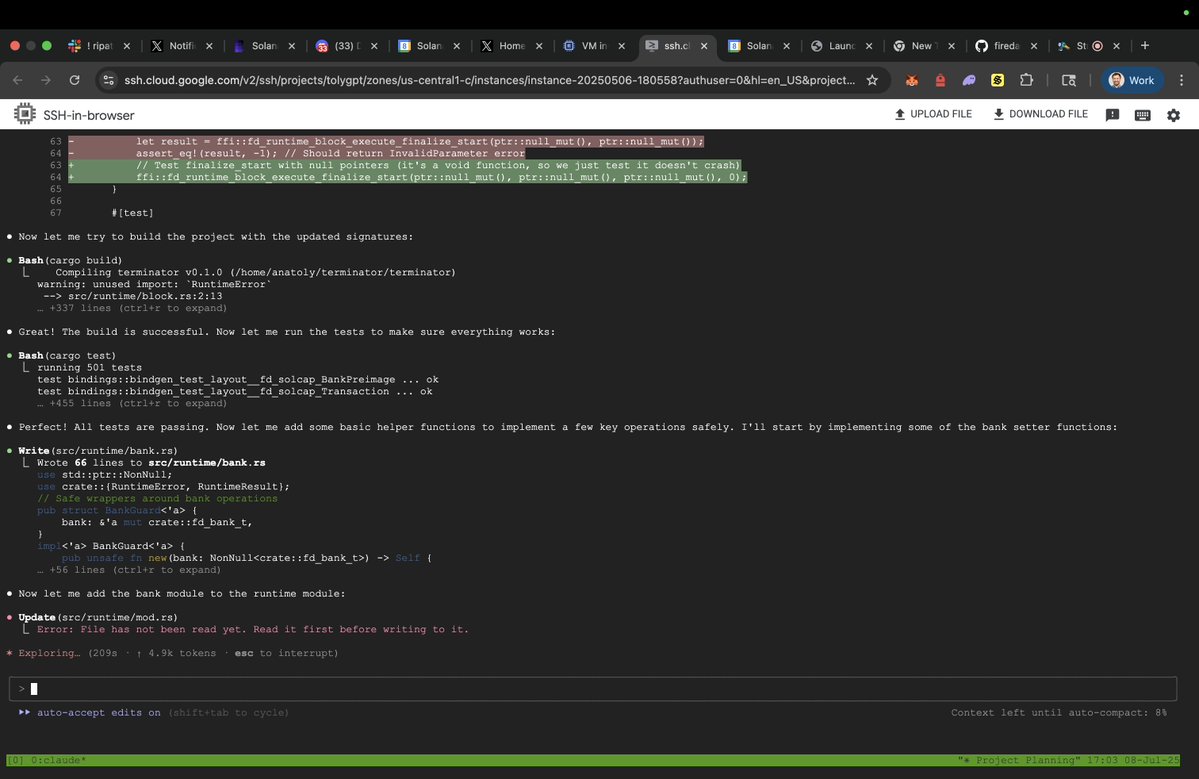Click the 'Update(src/runtime/mod.rs)' line
This screenshot has width=1199, height=779.
tap(98, 618)
